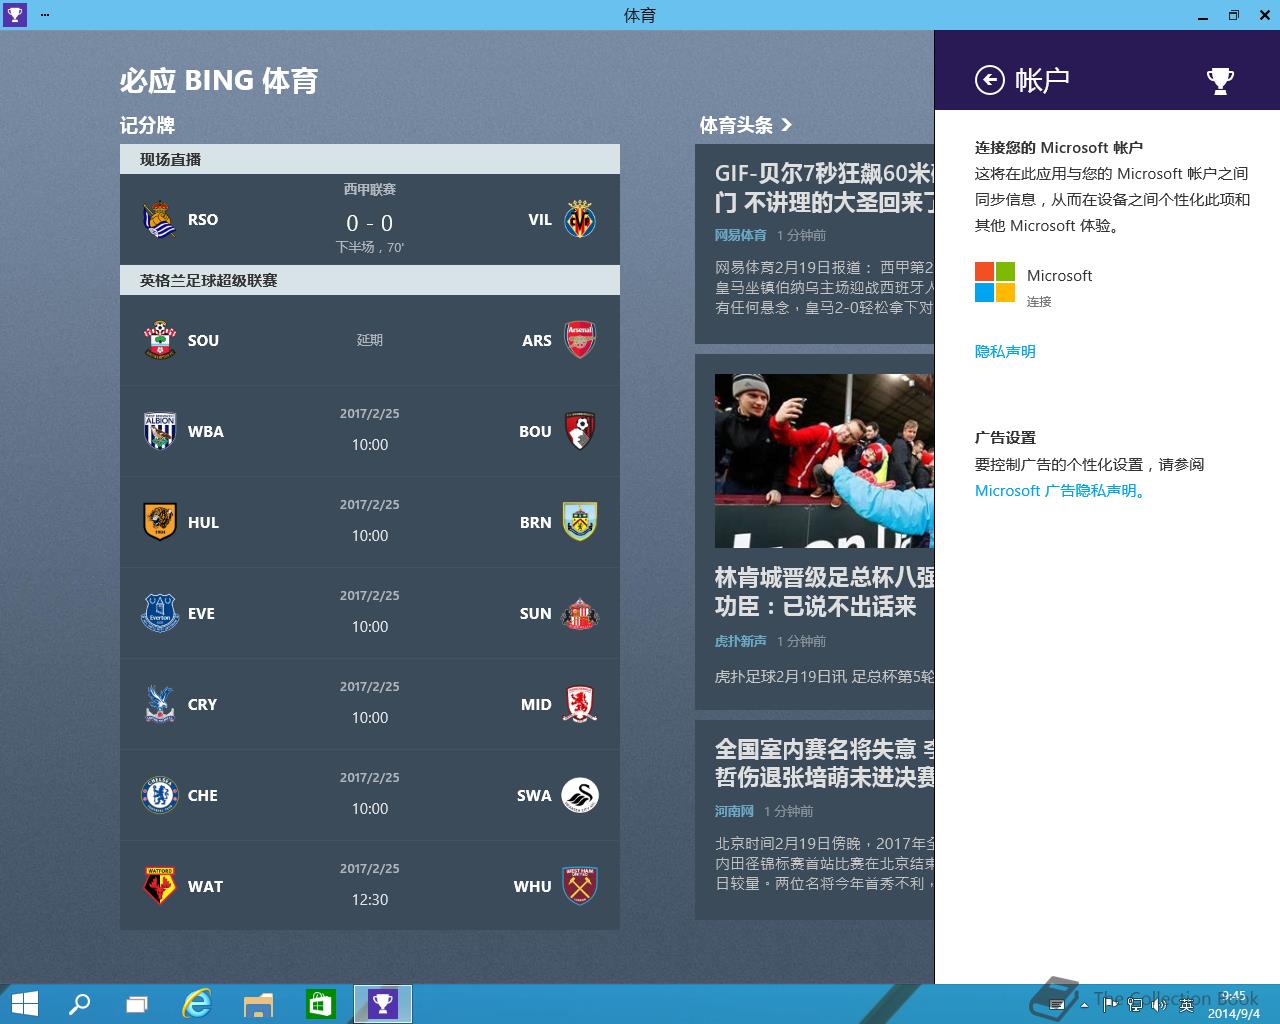Click the Crystal Palace (CRY) crest

point(160,704)
